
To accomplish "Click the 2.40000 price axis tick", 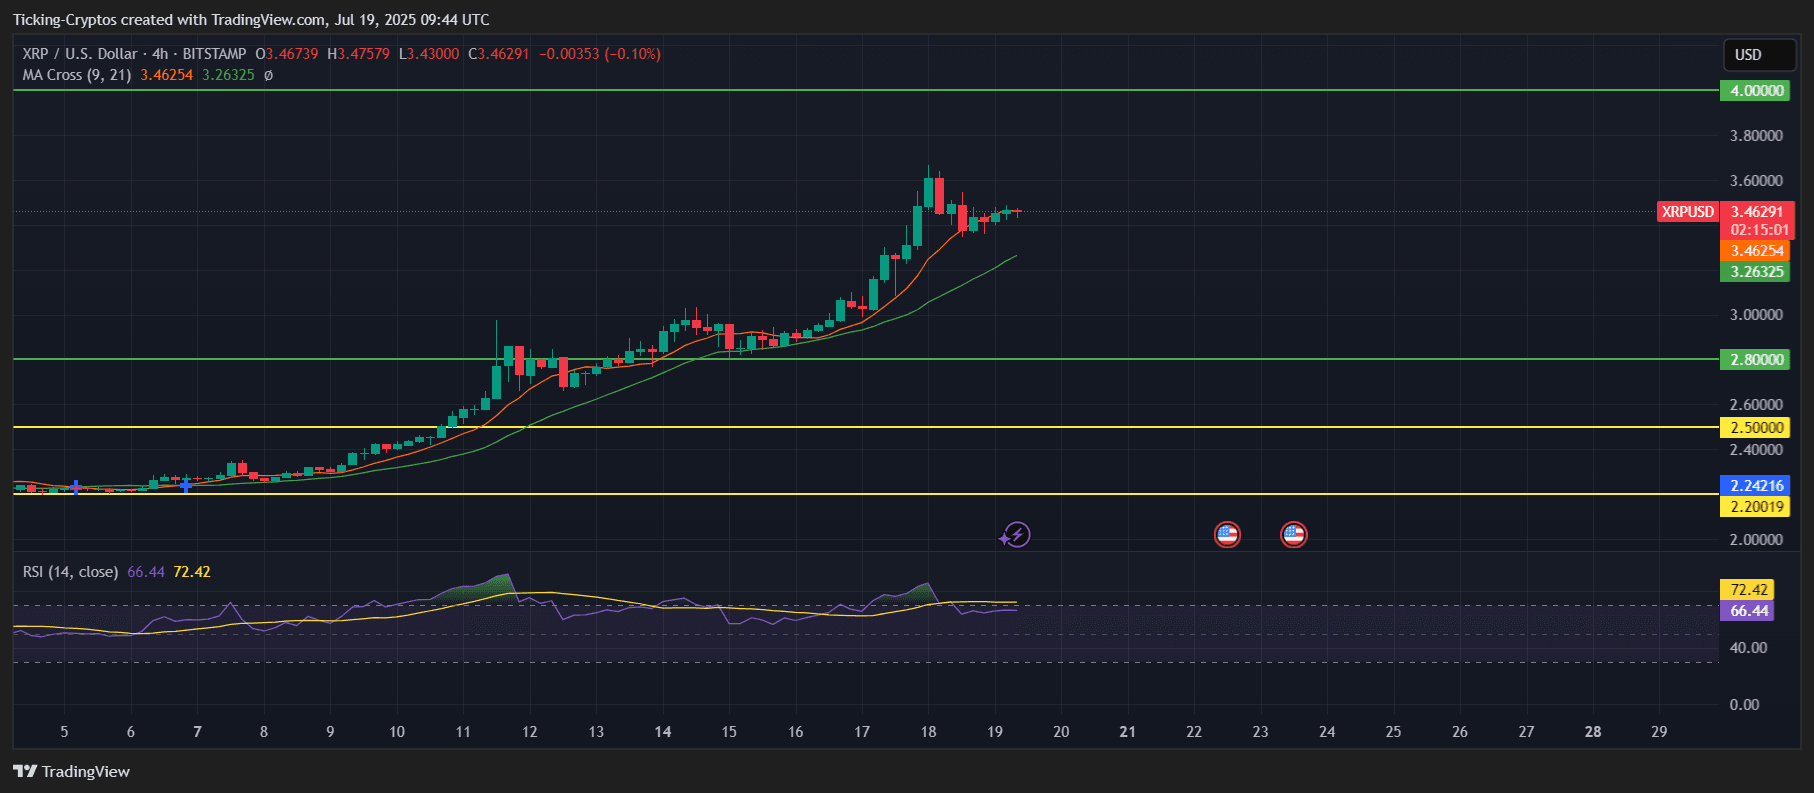I will [1756, 450].
